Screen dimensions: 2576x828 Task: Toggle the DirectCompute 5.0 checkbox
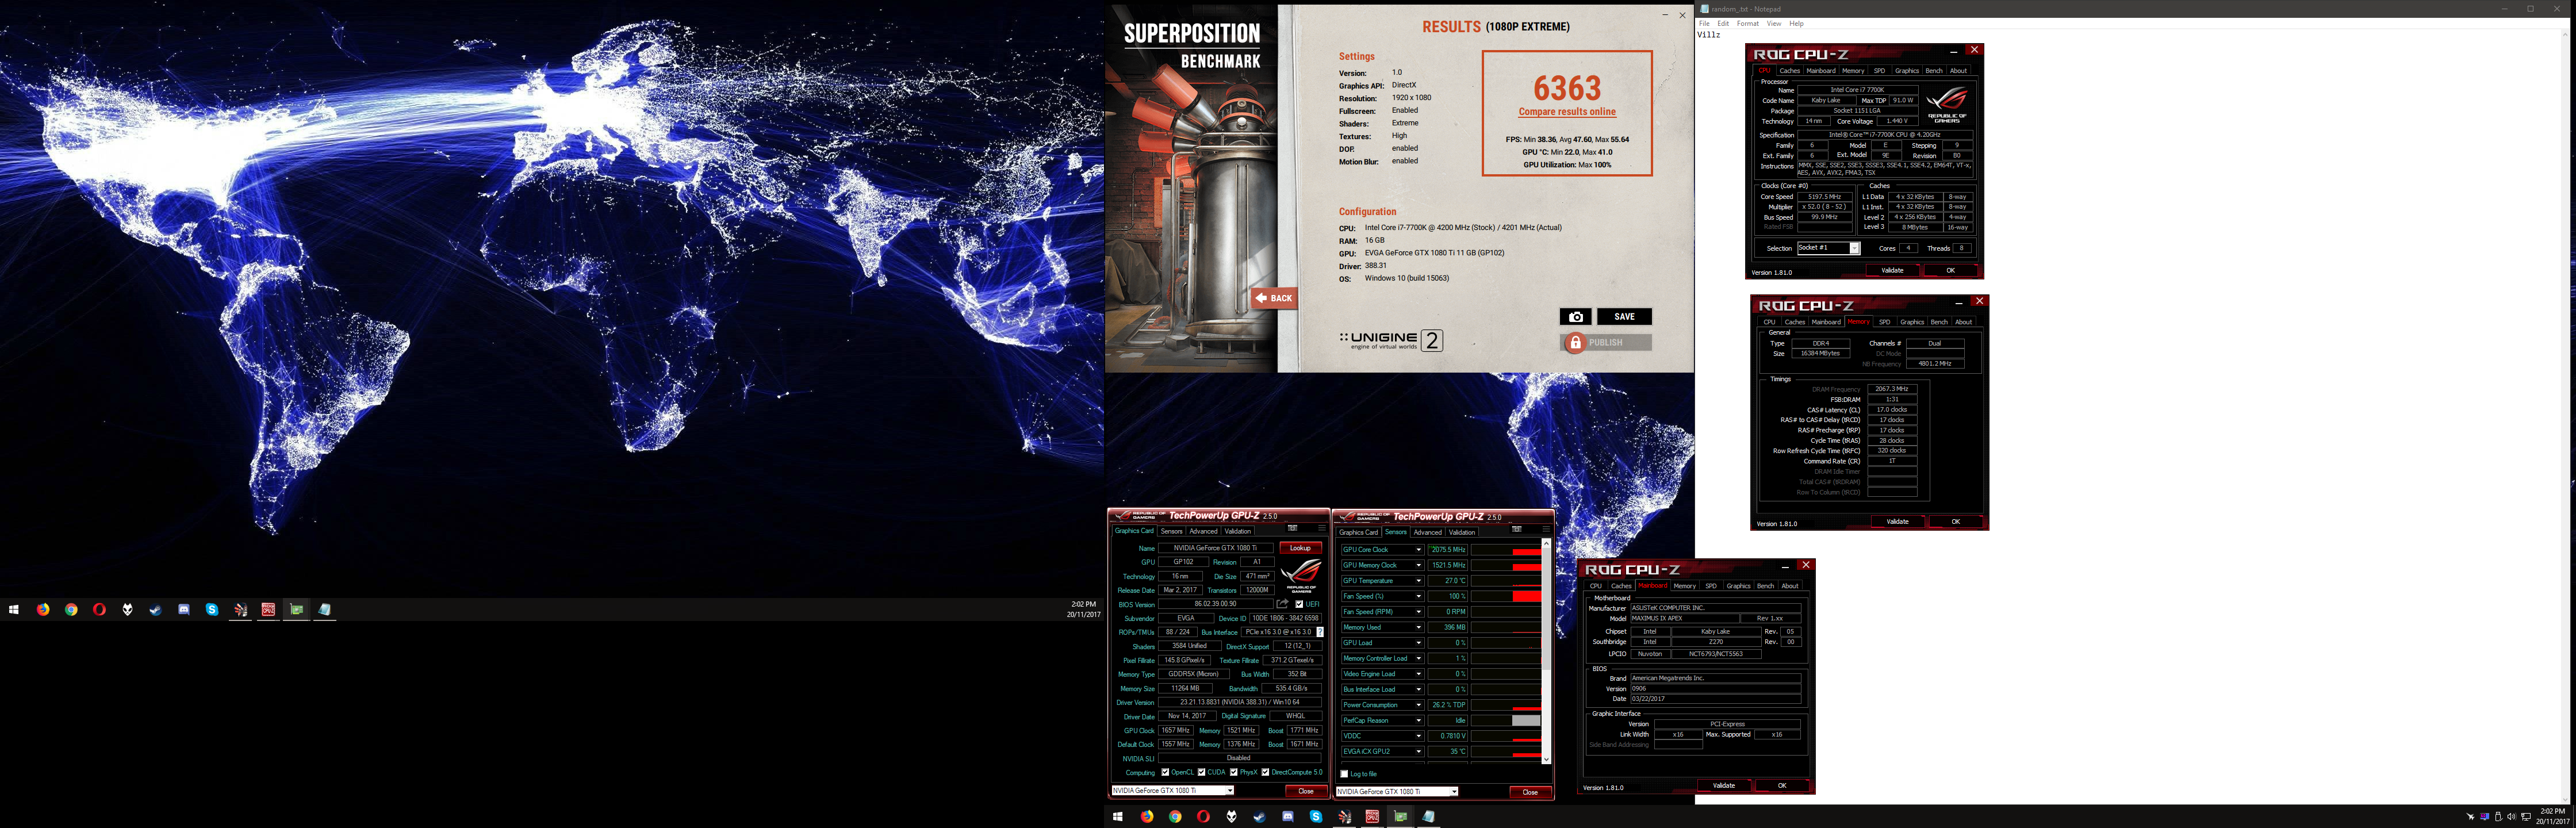coord(1265,772)
